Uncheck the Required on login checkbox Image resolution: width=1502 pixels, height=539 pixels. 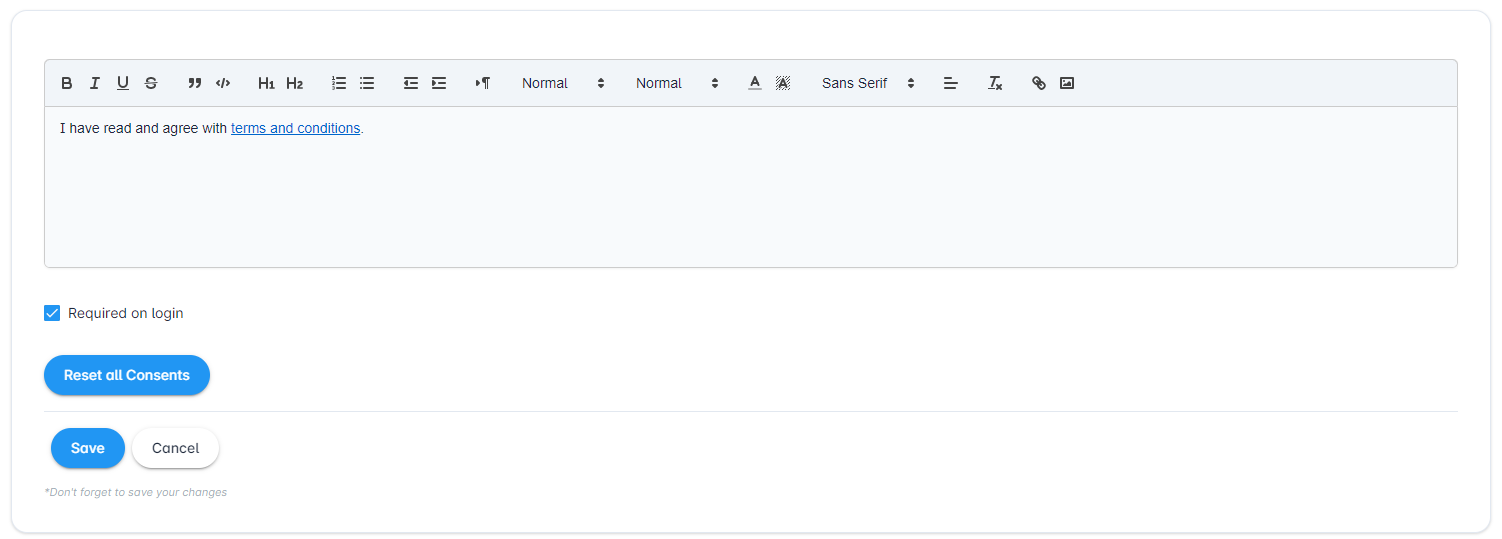tap(52, 313)
